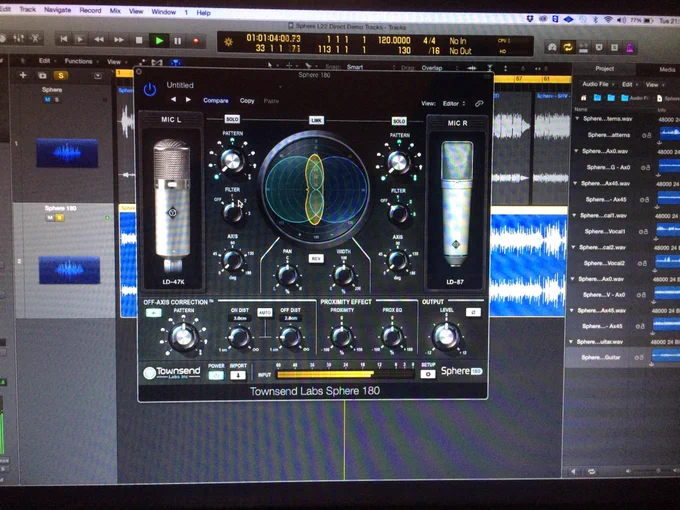Add a new track with plus icon
680x510 pixels.
[23, 75]
